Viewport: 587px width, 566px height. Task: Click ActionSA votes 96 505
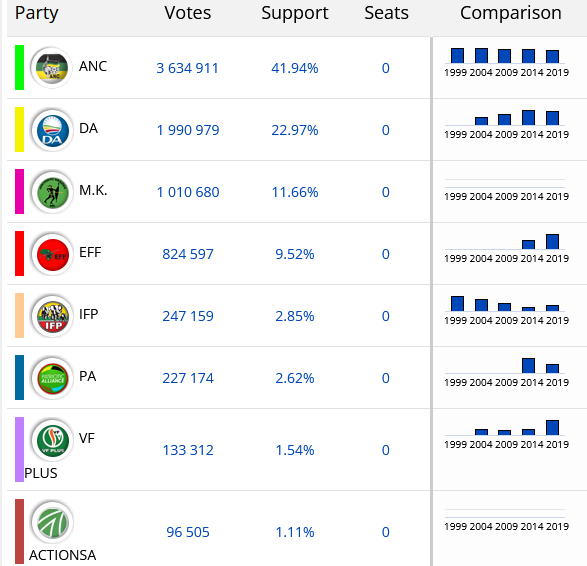[x=188, y=532]
